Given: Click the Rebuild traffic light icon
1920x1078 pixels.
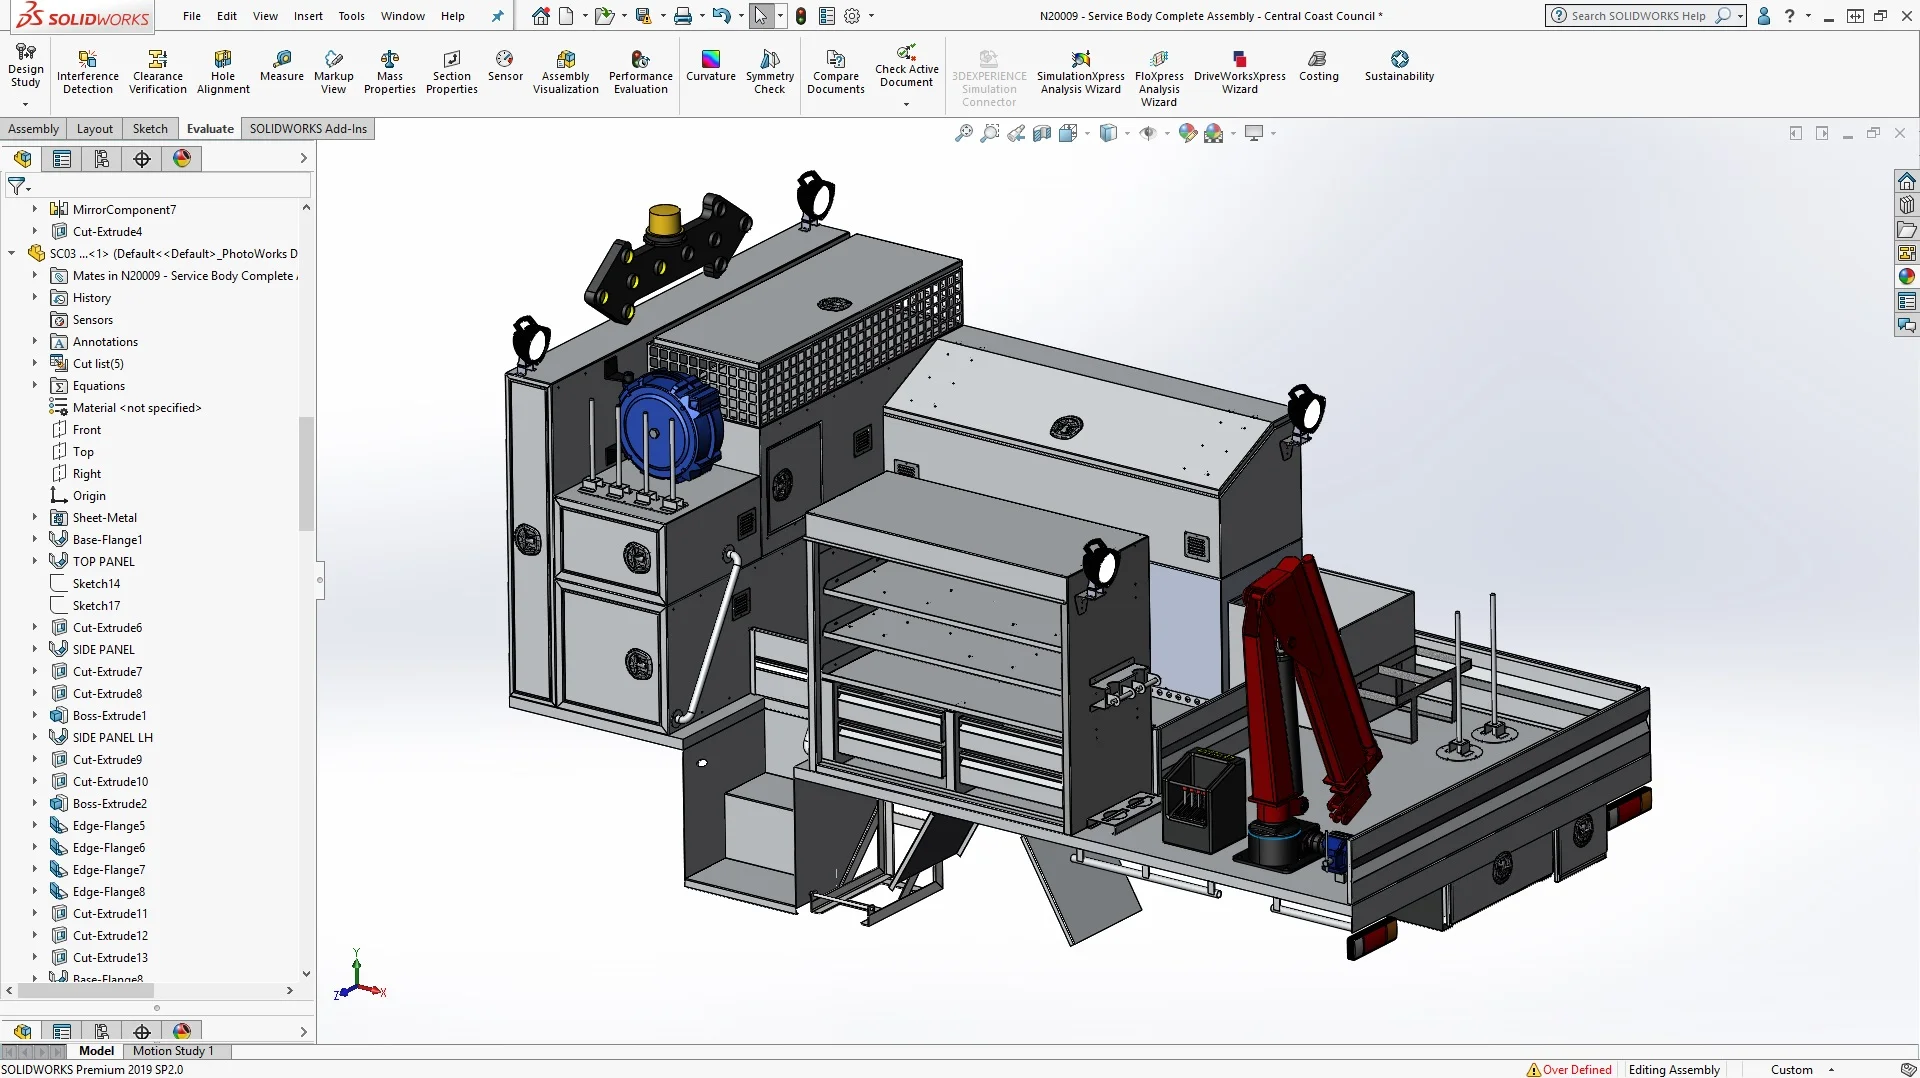Looking at the screenshot, I should point(801,16).
